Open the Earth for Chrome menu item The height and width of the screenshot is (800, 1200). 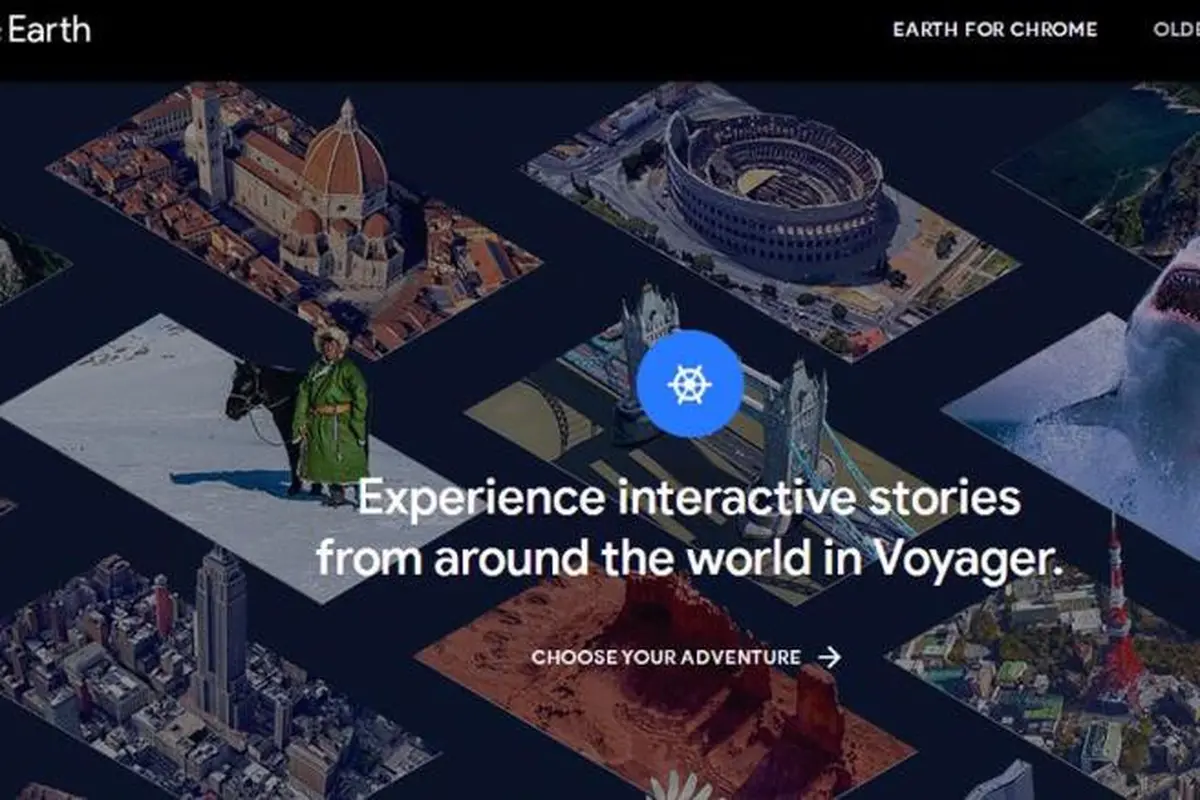pos(995,30)
